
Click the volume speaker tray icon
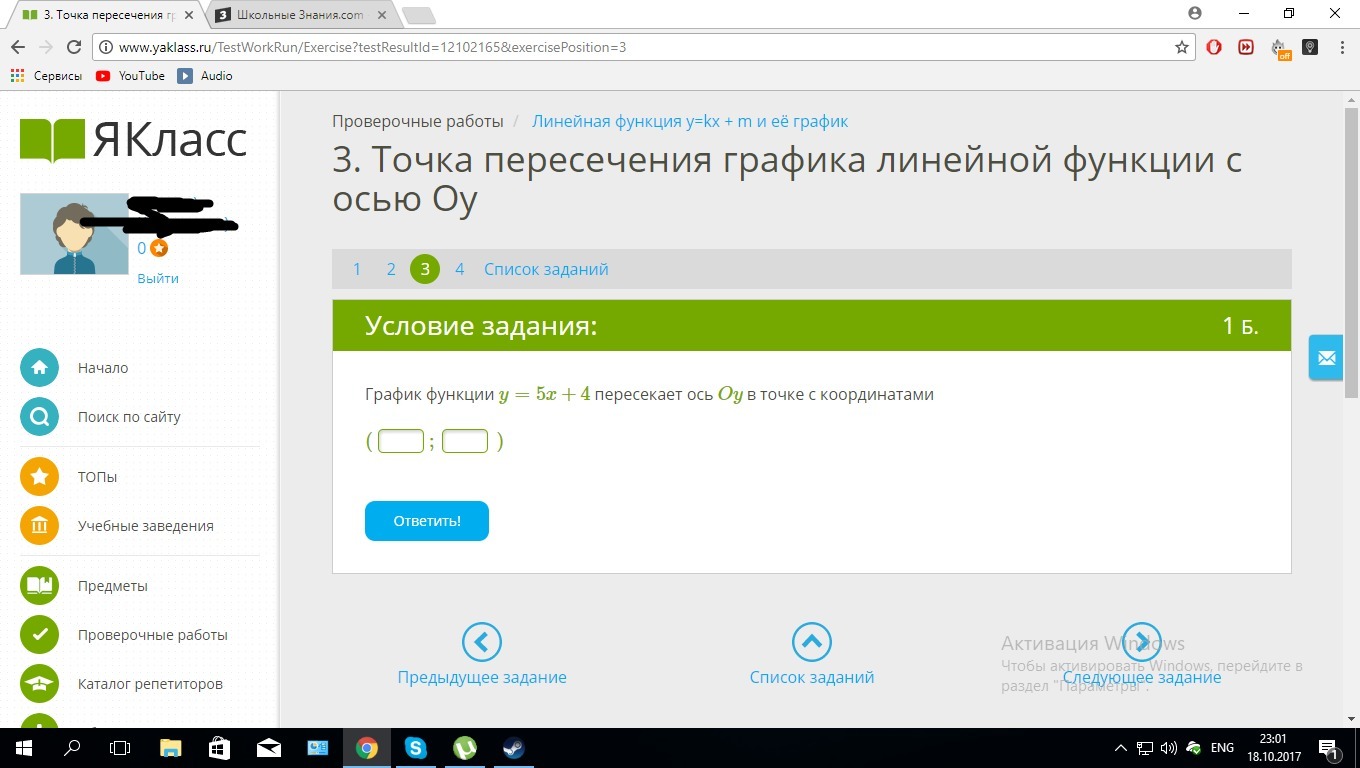tap(1168, 748)
